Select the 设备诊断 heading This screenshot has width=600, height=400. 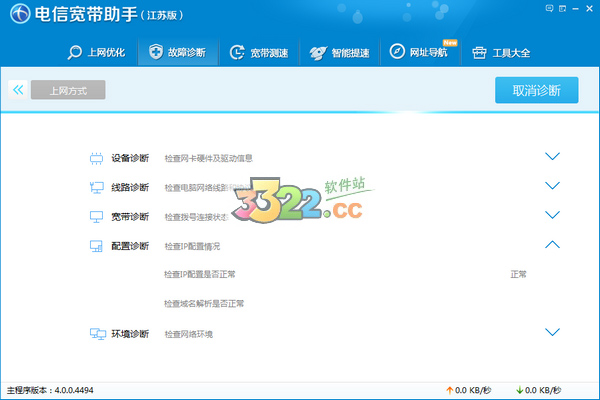[130, 158]
